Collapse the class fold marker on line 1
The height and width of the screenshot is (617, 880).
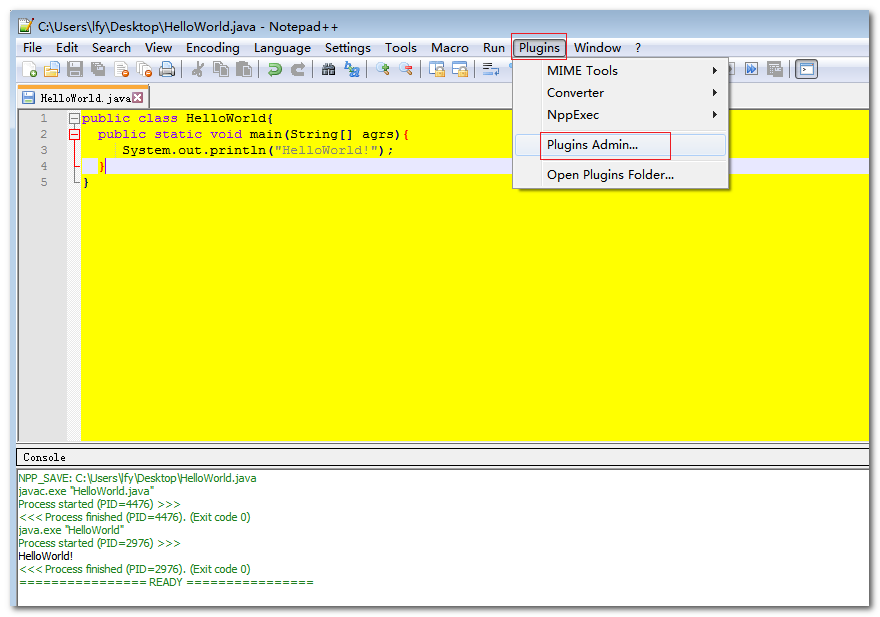[74, 118]
